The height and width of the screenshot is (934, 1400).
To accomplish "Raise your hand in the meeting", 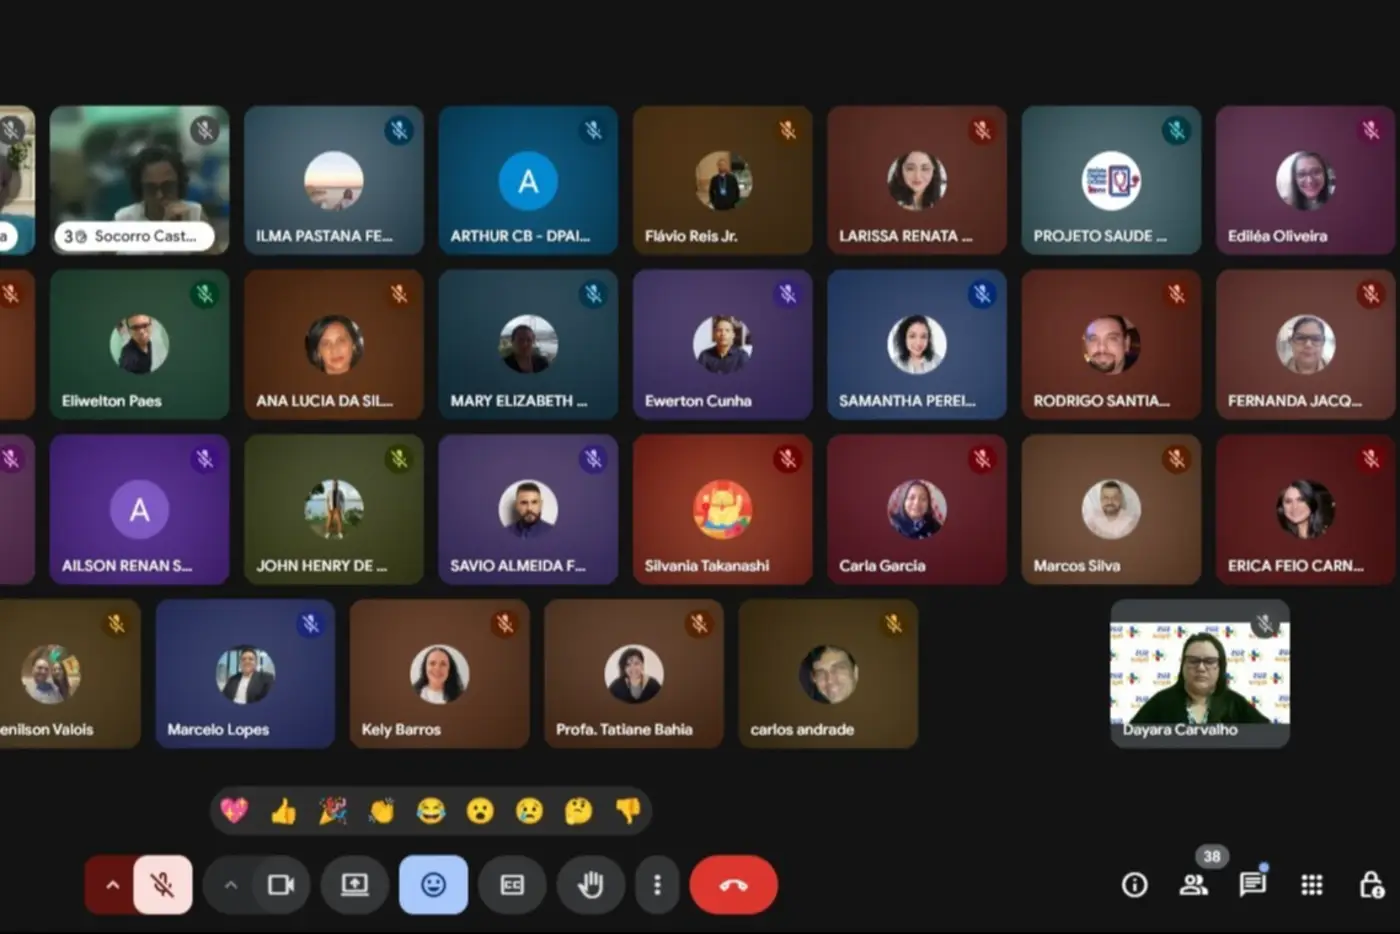I will (590, 885).
